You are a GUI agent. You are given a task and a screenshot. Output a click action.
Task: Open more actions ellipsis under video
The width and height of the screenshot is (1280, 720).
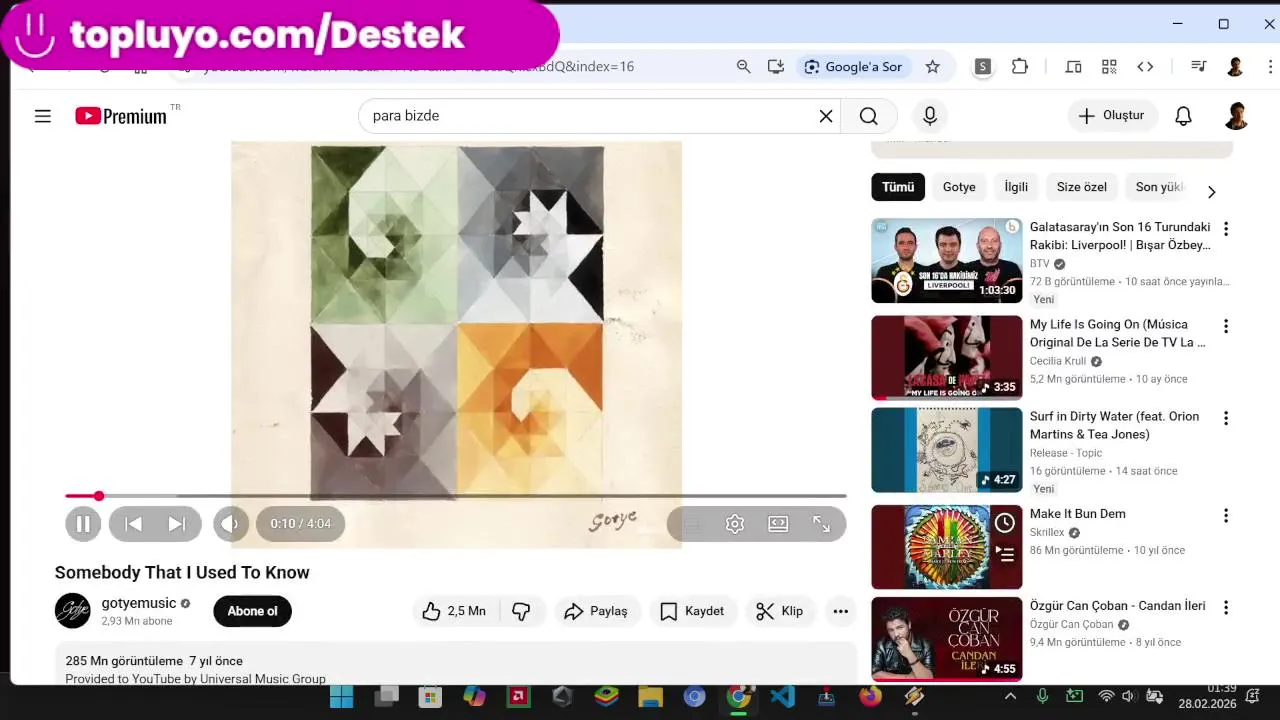pos(840,611)
